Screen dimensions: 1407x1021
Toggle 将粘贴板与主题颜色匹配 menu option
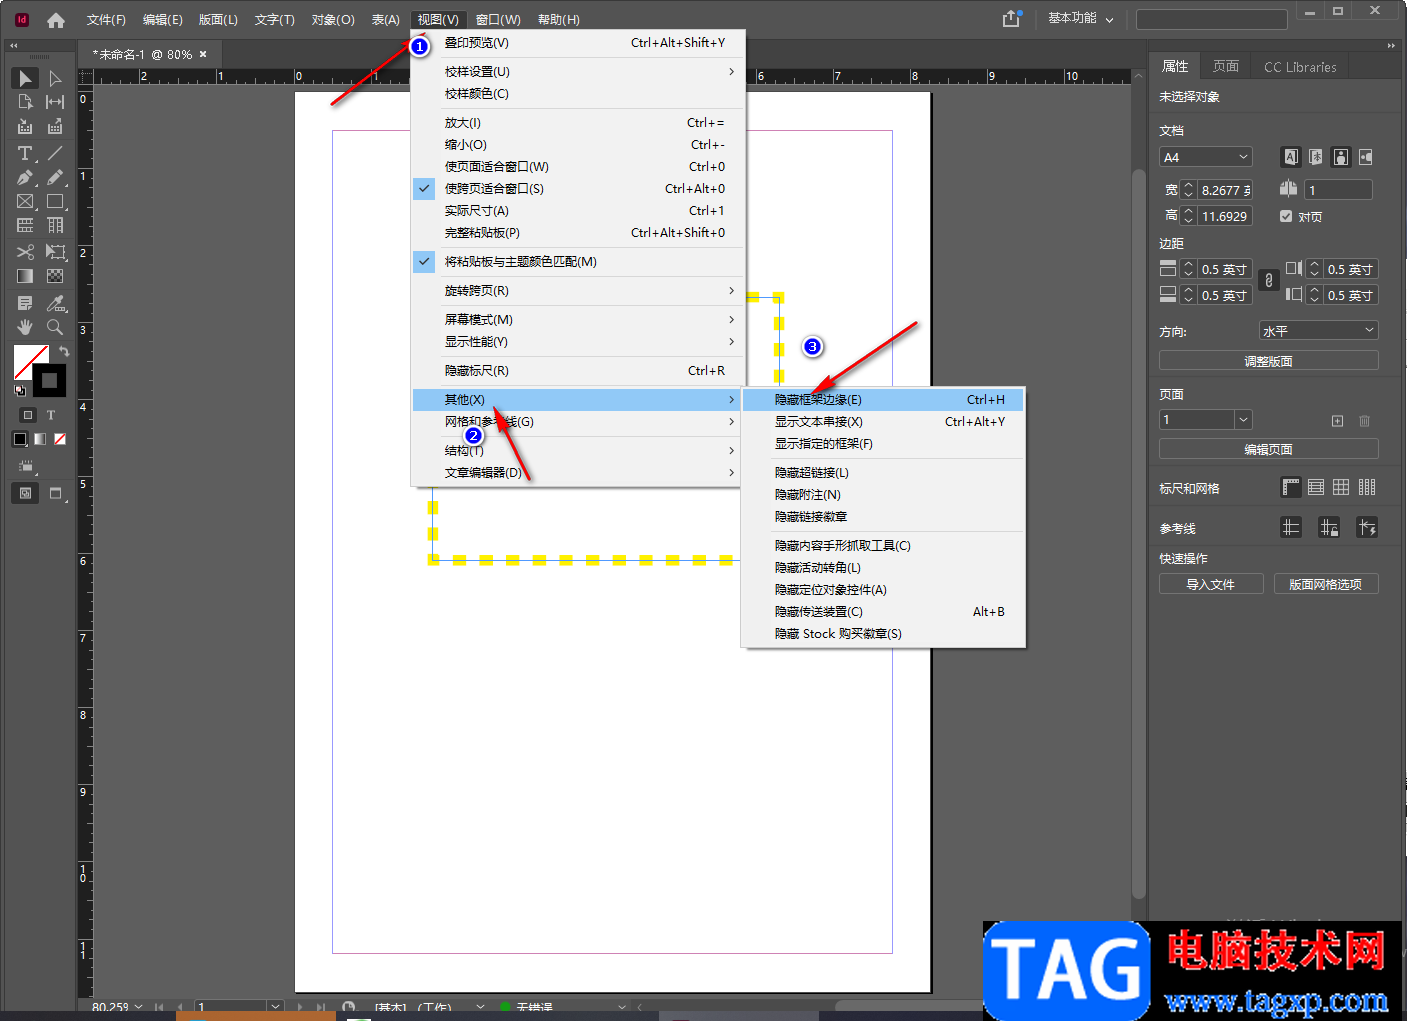[x=578, y=261]
